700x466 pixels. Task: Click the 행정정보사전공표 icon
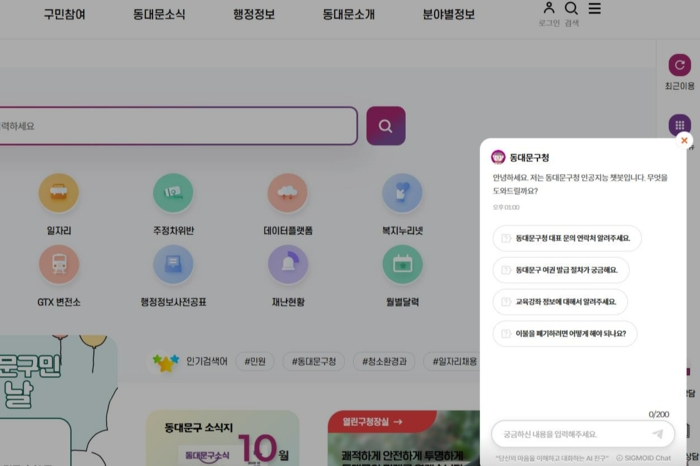pos(173,265)
